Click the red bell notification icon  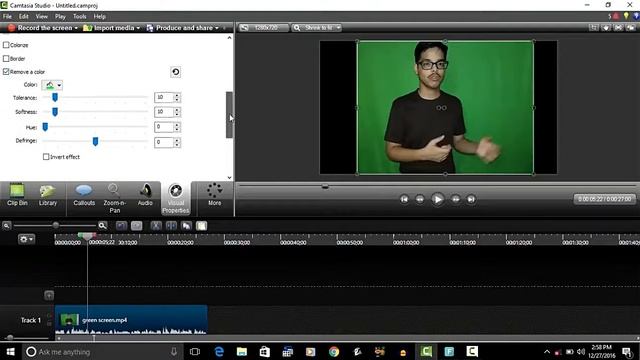click(x=616, y=16)
